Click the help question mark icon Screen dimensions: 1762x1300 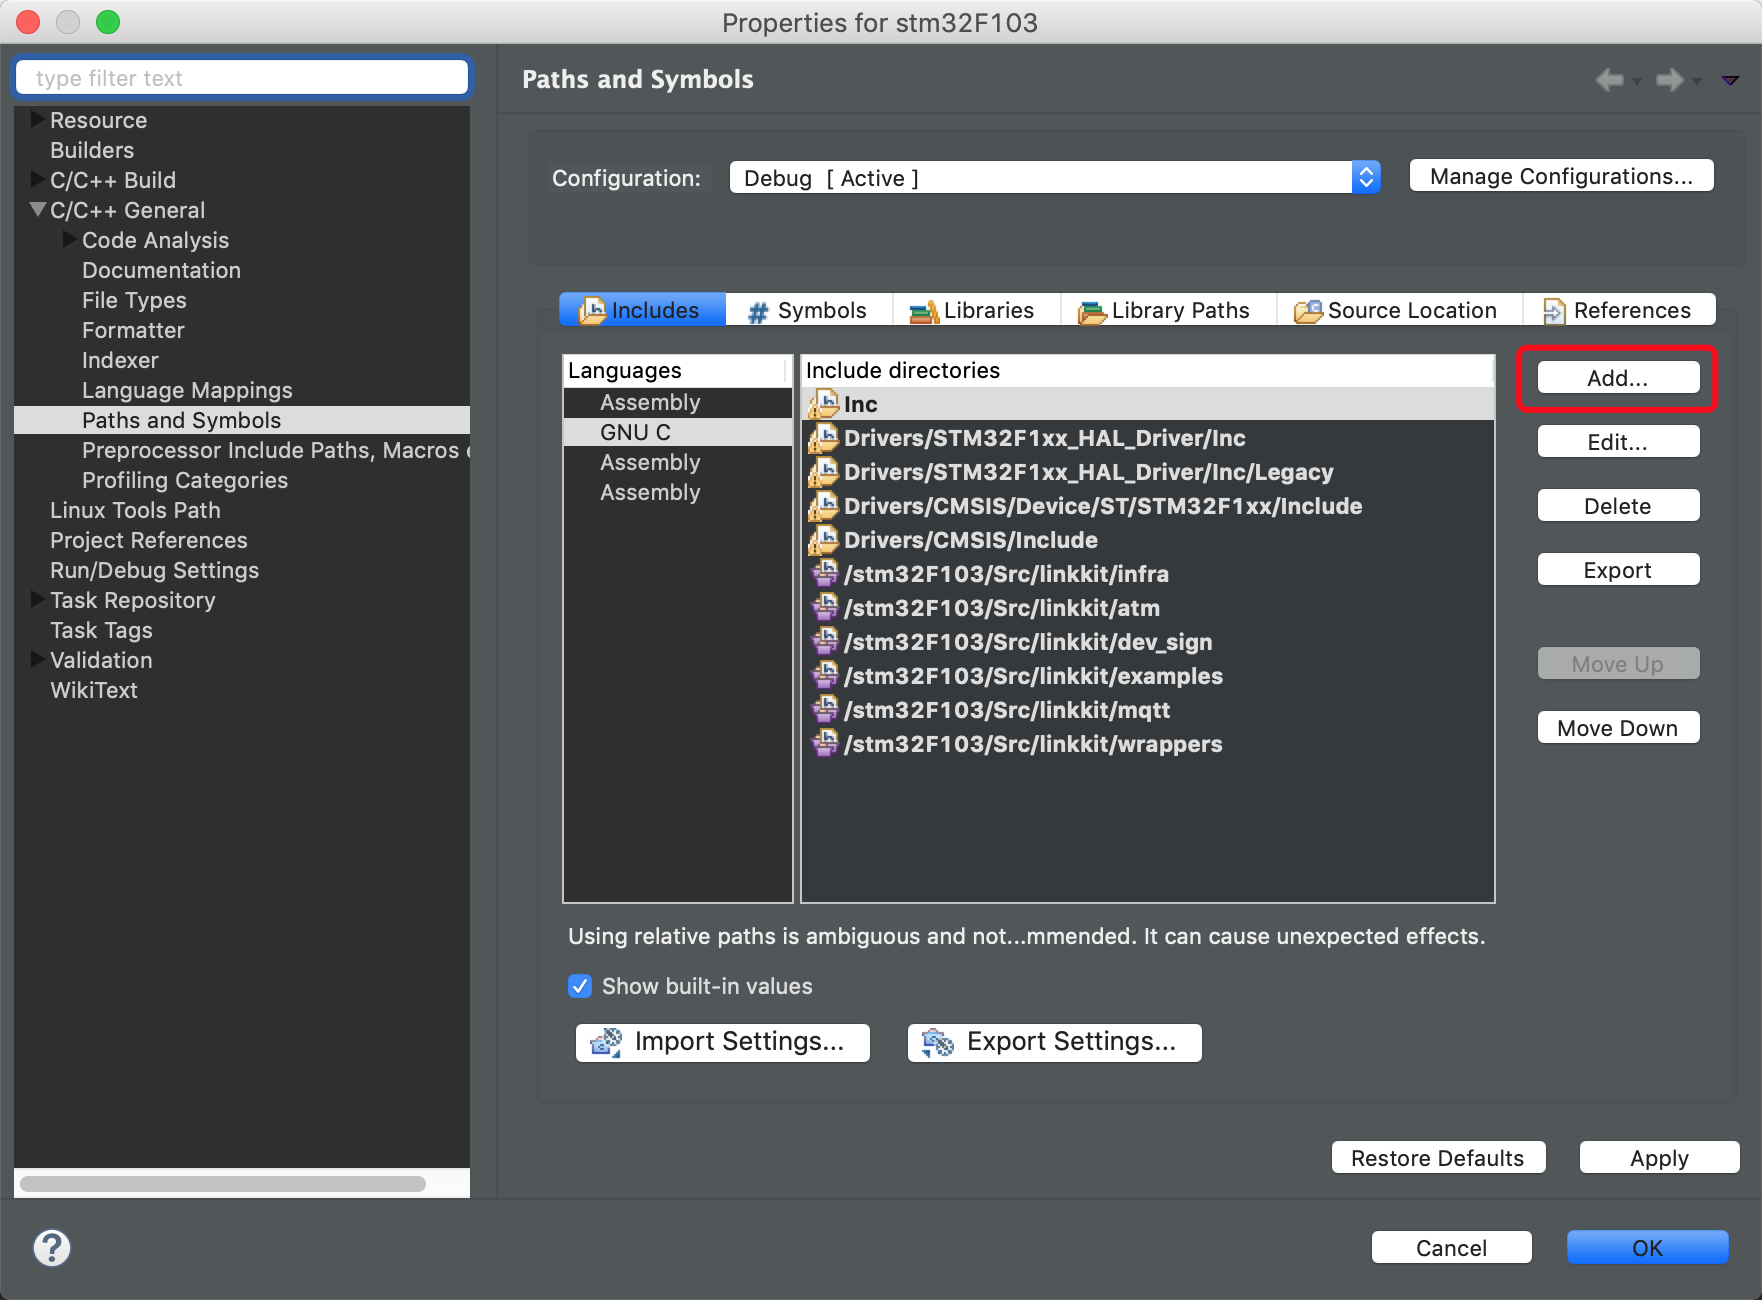[x=51, y=1247]
